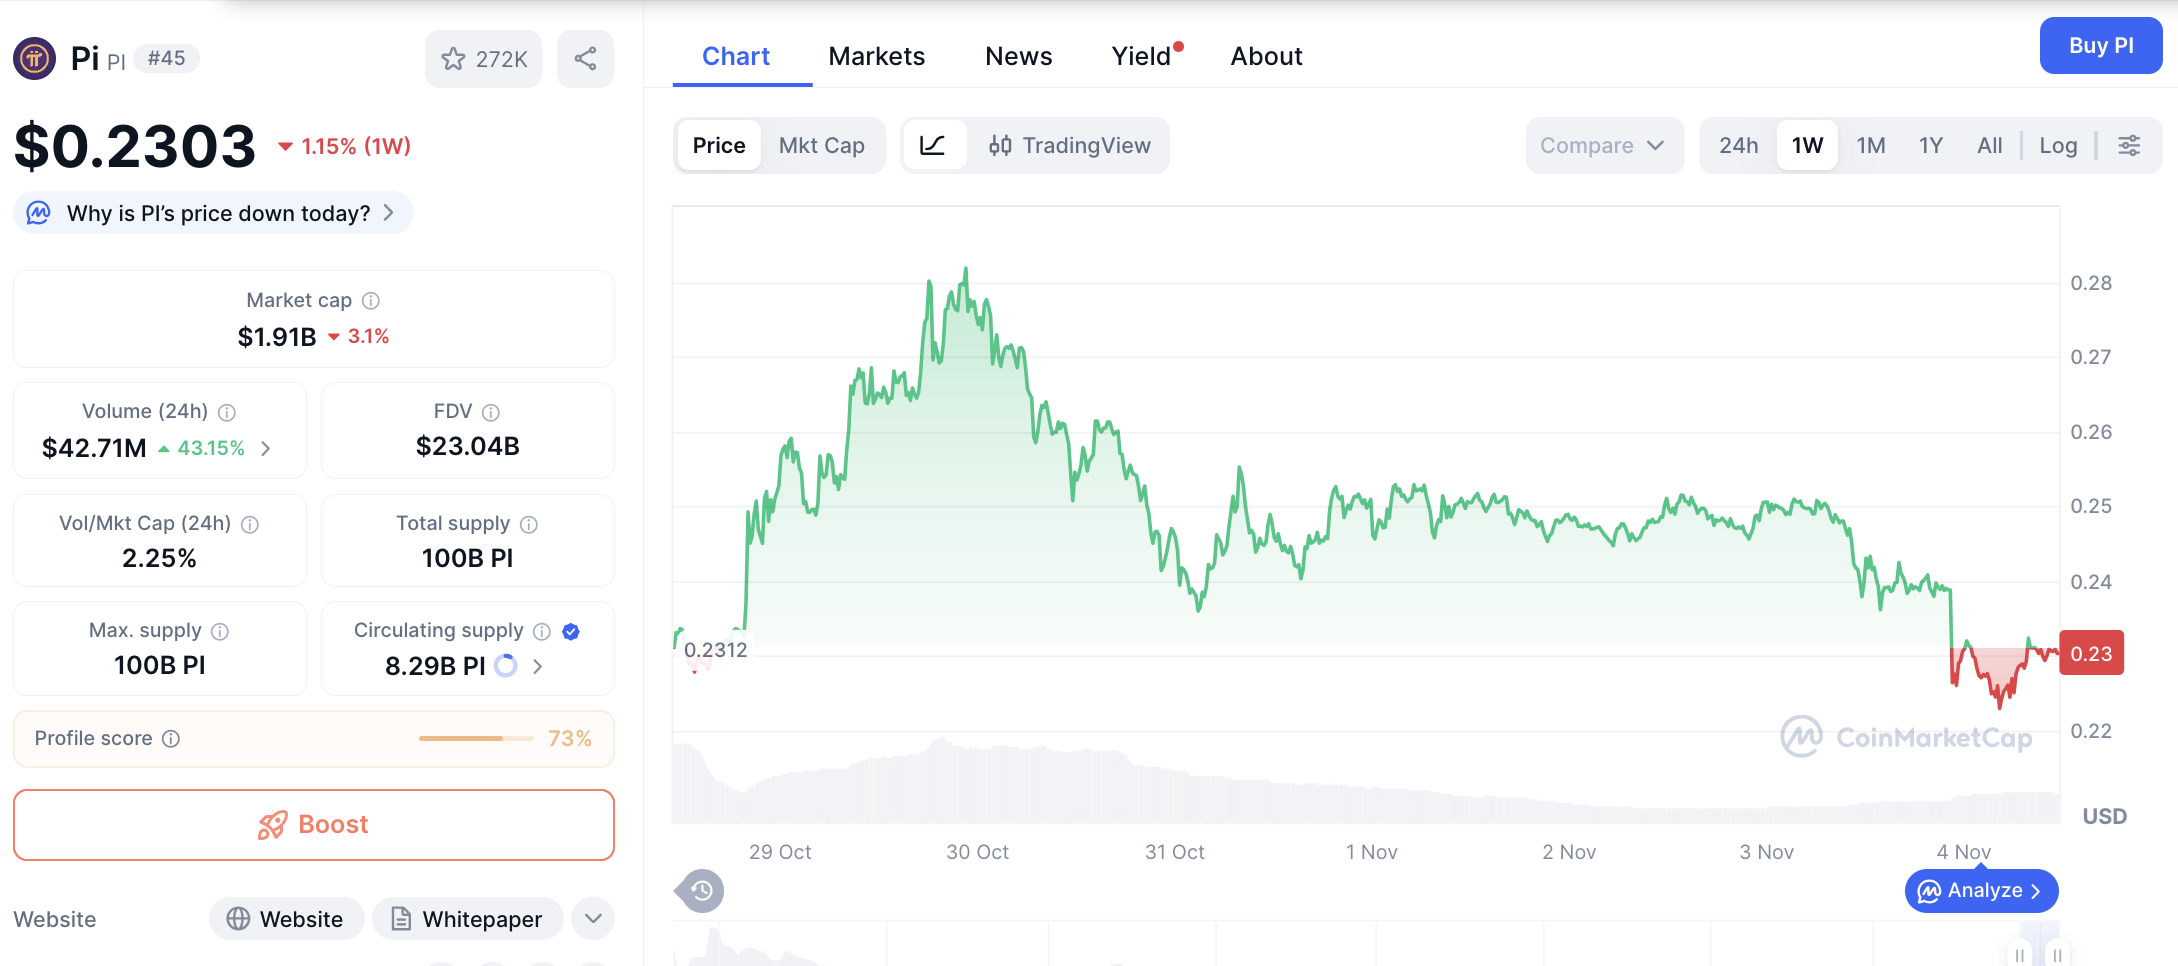Click the Analyze button on the chart

[x=1980, y=890]
